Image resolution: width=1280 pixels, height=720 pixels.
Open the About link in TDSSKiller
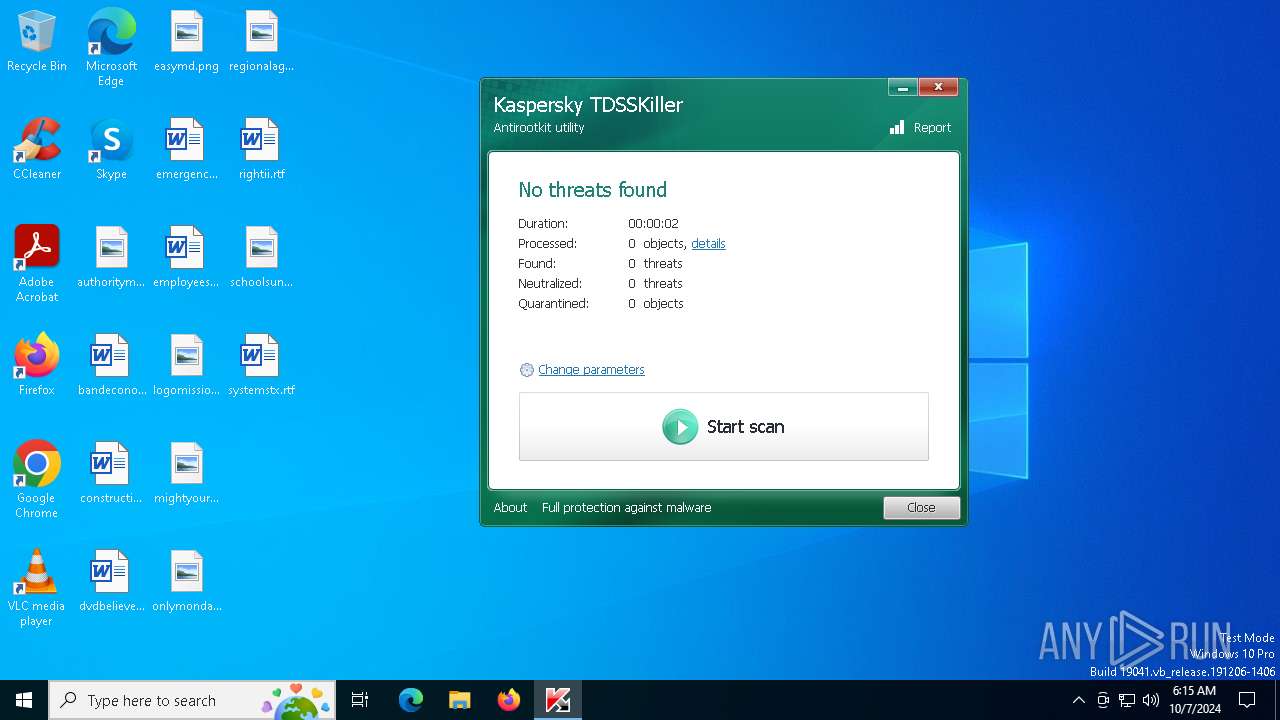(x=510, y=508)
